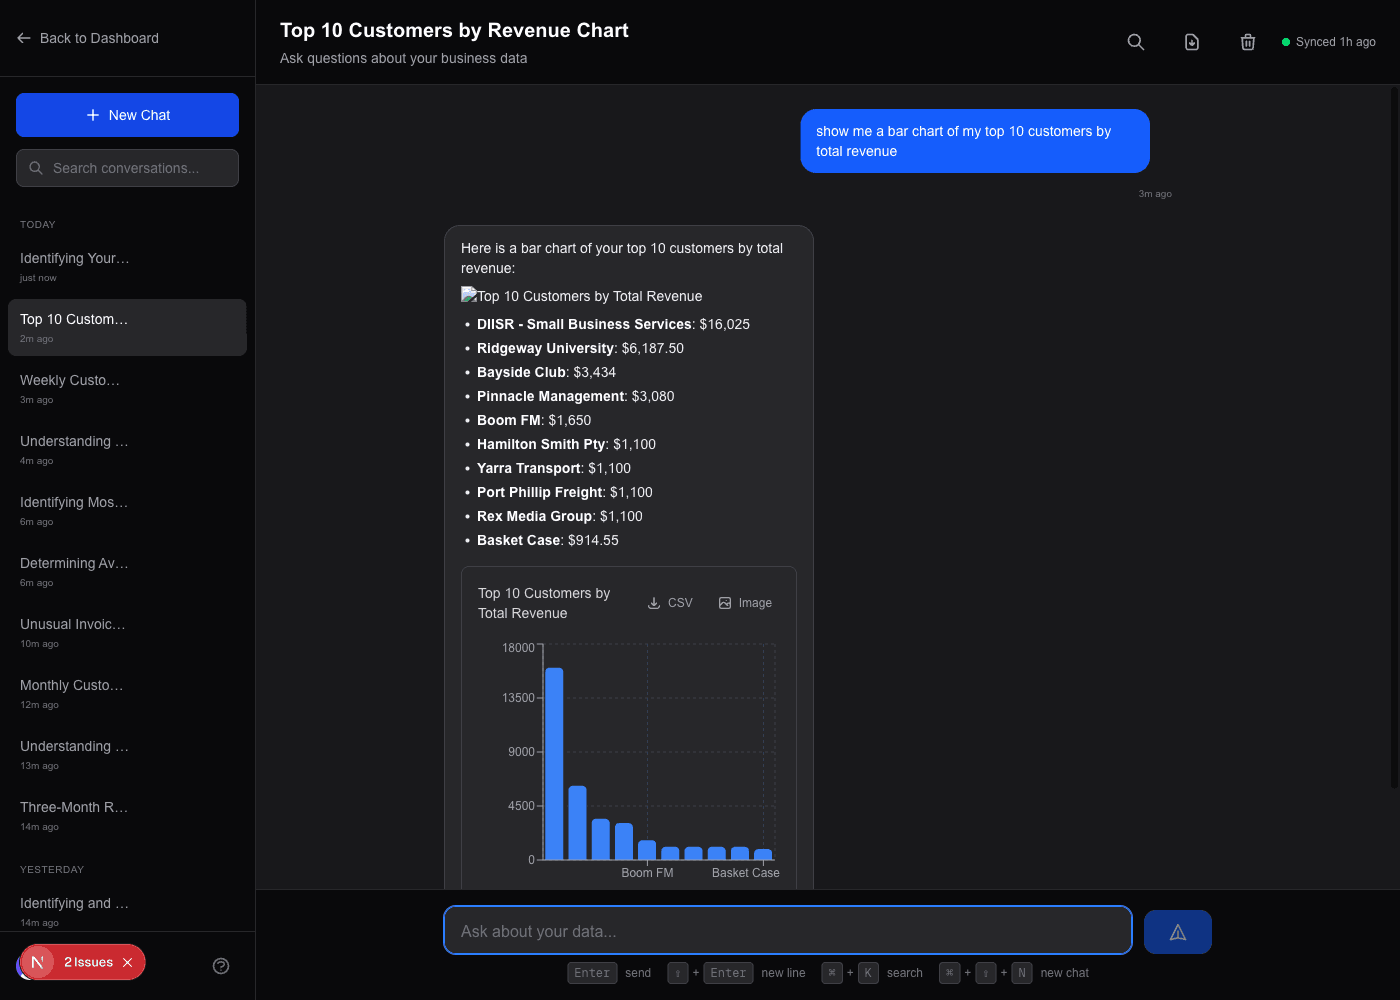The height and width of the screenshot is (1000, 1400).
Task: Click the search icon inside the conversations box
Action: (37, 168)
